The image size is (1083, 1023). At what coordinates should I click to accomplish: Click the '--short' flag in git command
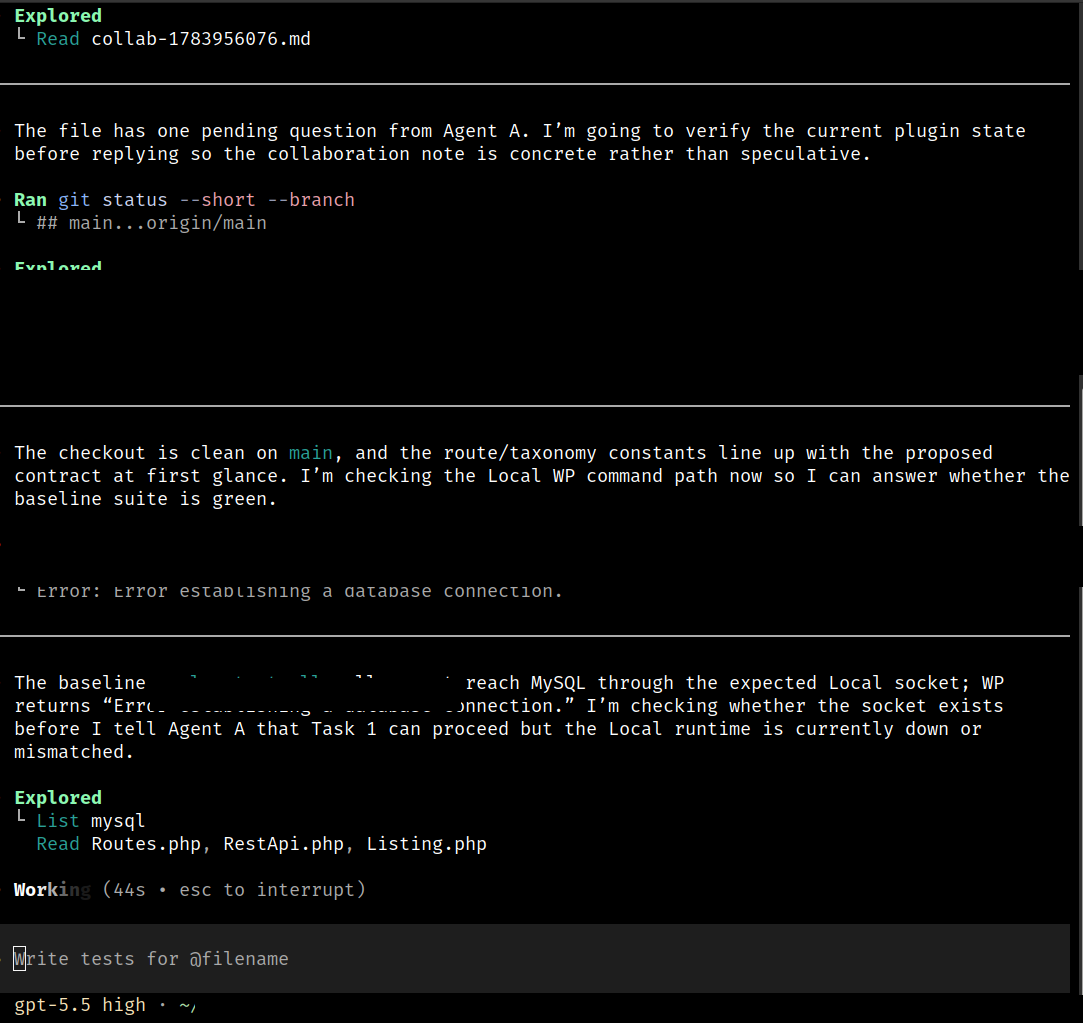pyautogui.click(x=217, y=200)
